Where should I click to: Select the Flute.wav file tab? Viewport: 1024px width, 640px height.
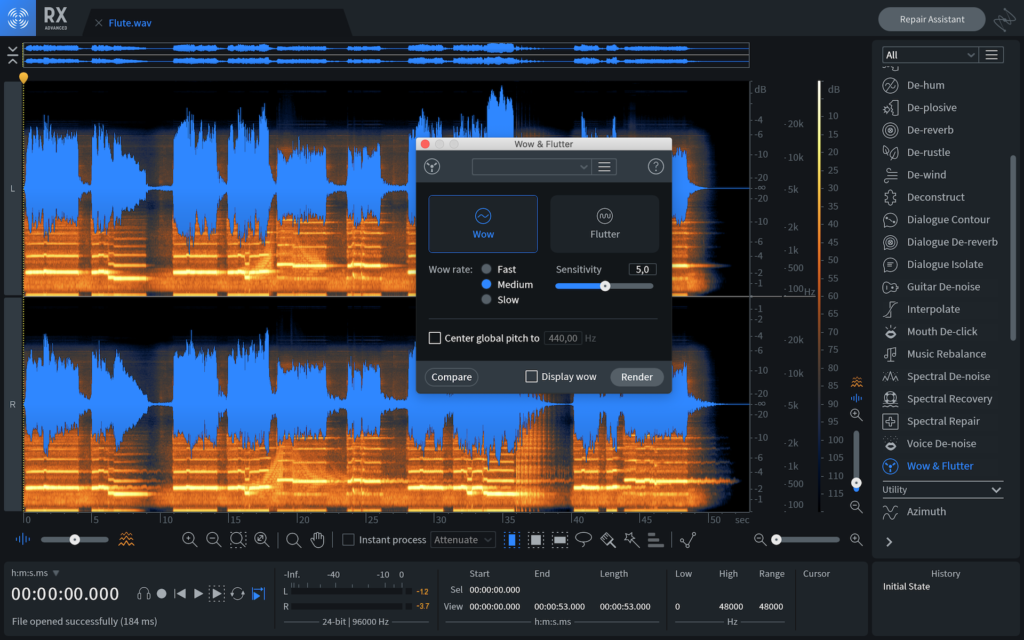coord(132,22)
